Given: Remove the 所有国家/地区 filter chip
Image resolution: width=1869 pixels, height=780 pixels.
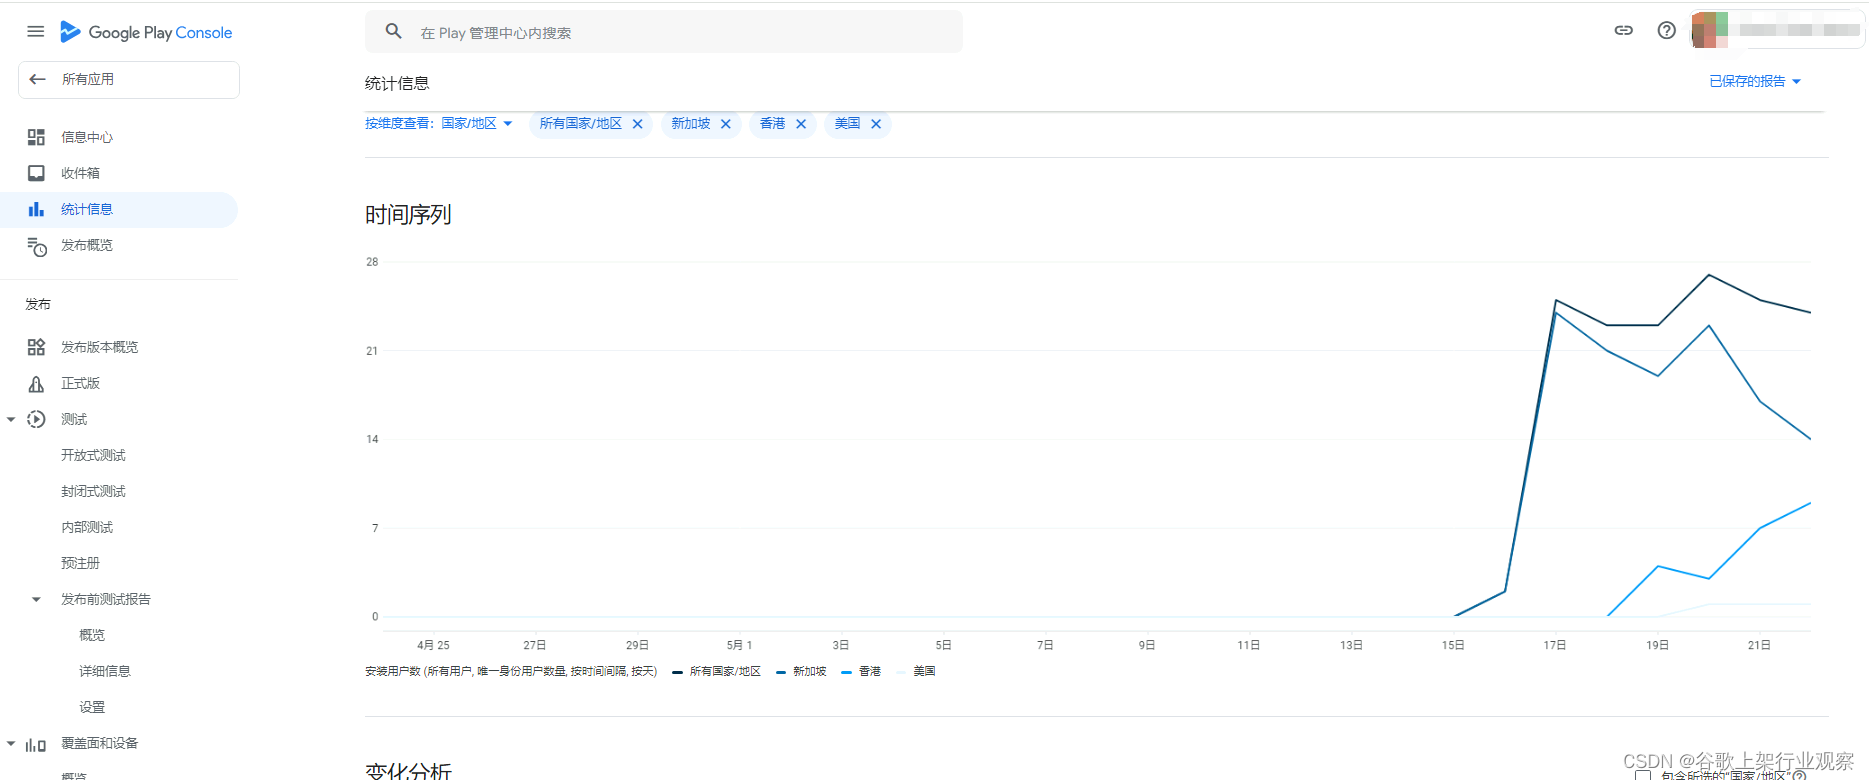Looking at the screenshot, I should [x=638, y=124].
